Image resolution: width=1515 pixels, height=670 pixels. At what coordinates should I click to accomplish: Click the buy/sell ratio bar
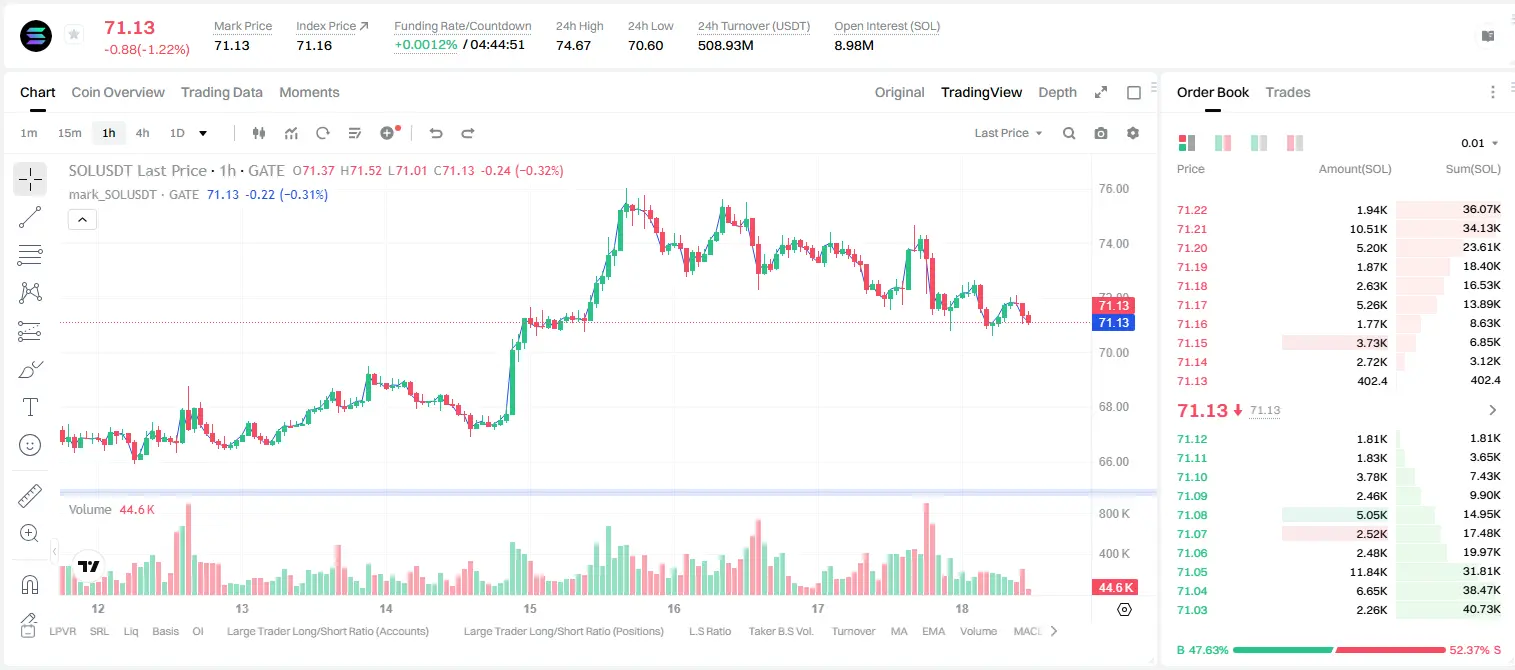click(x=1339, y=650)
